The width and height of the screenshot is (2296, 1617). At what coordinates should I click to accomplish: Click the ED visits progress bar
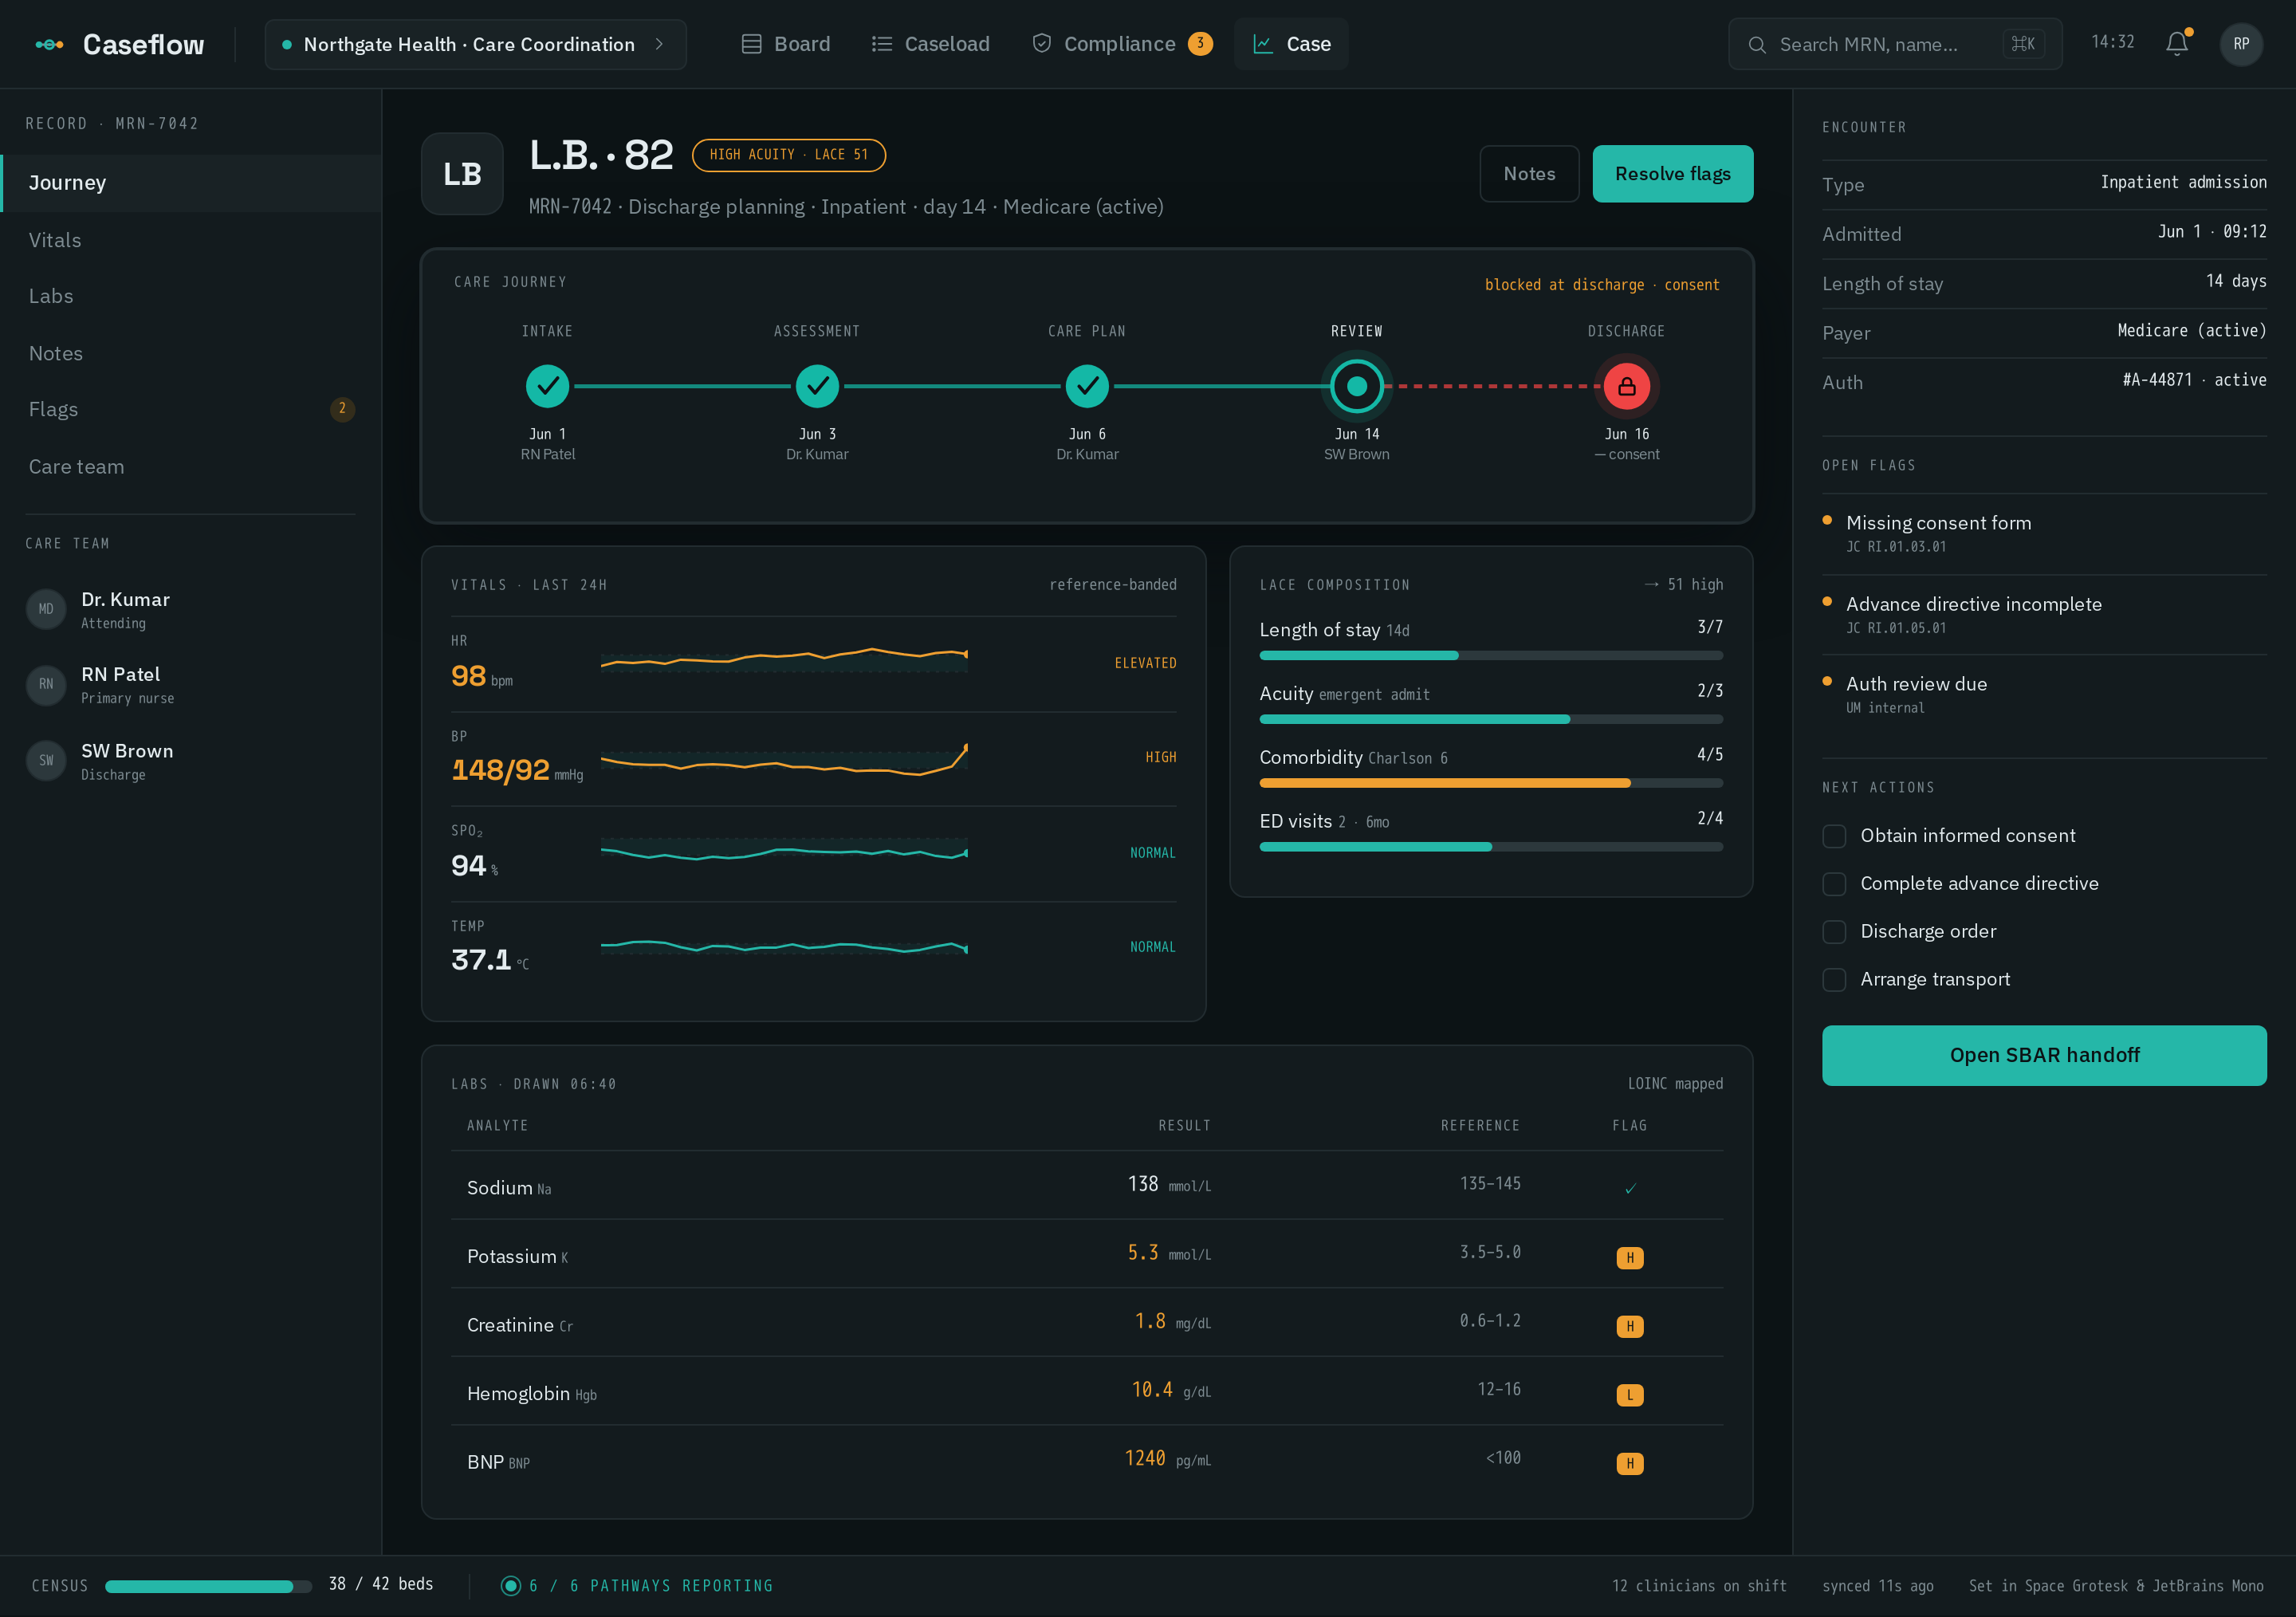tap(1491, 847)
